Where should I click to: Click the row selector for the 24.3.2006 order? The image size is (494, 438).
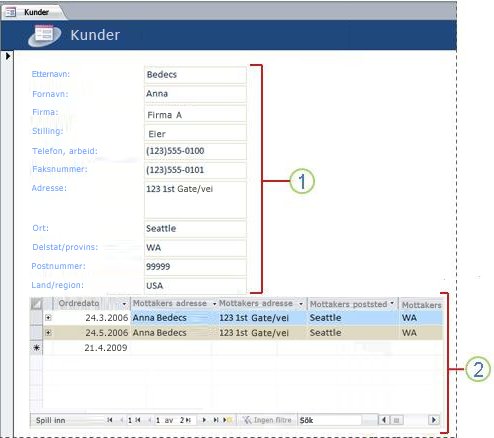36,318
